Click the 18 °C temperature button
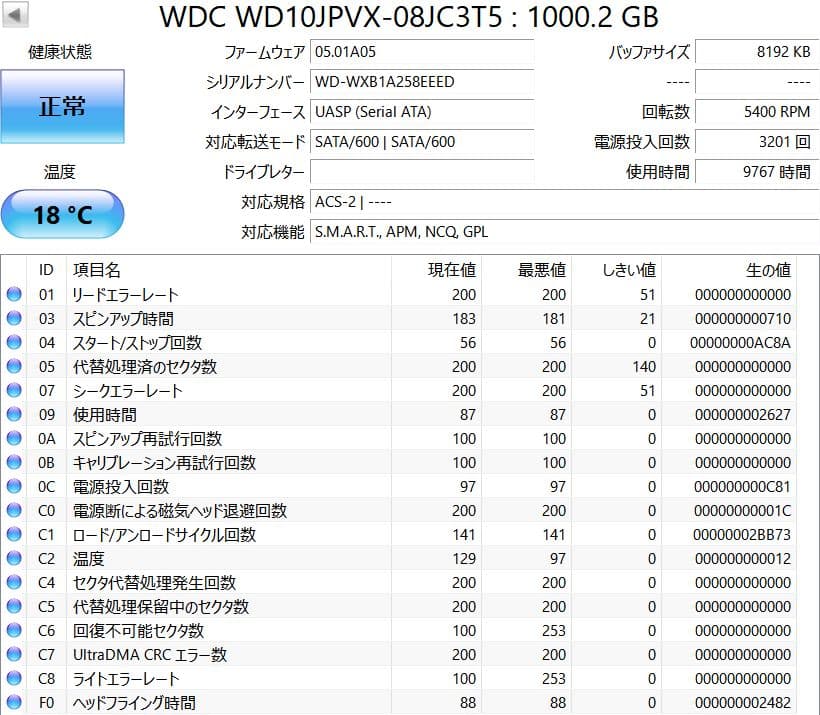 pos(63,213)
